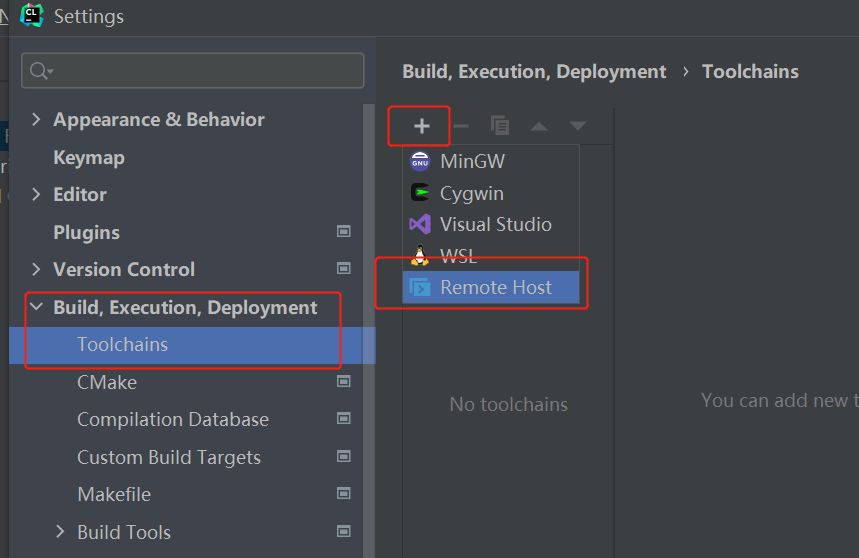Viewport: 859px width, 558px height.
Task: Click MinGW GNU icon in menu
Action: (420, 162)
